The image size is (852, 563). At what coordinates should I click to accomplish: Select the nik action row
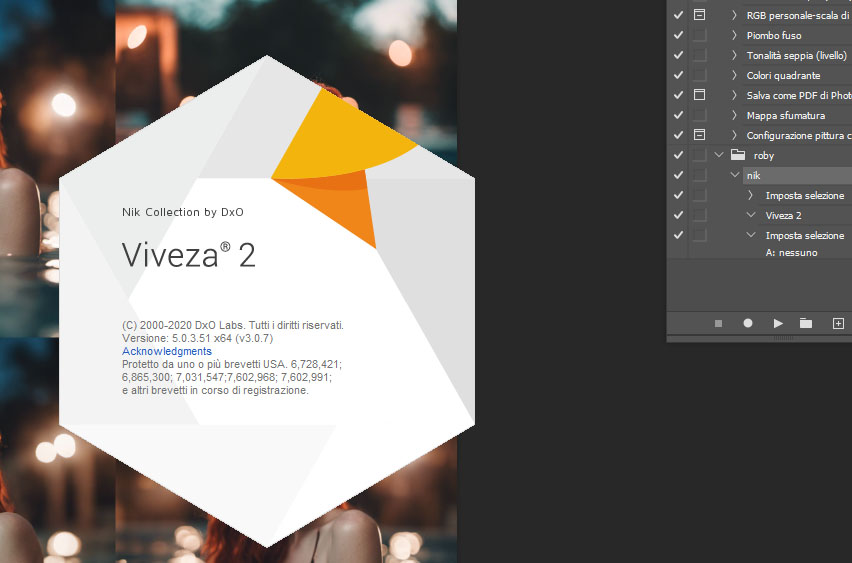(797, 175)
